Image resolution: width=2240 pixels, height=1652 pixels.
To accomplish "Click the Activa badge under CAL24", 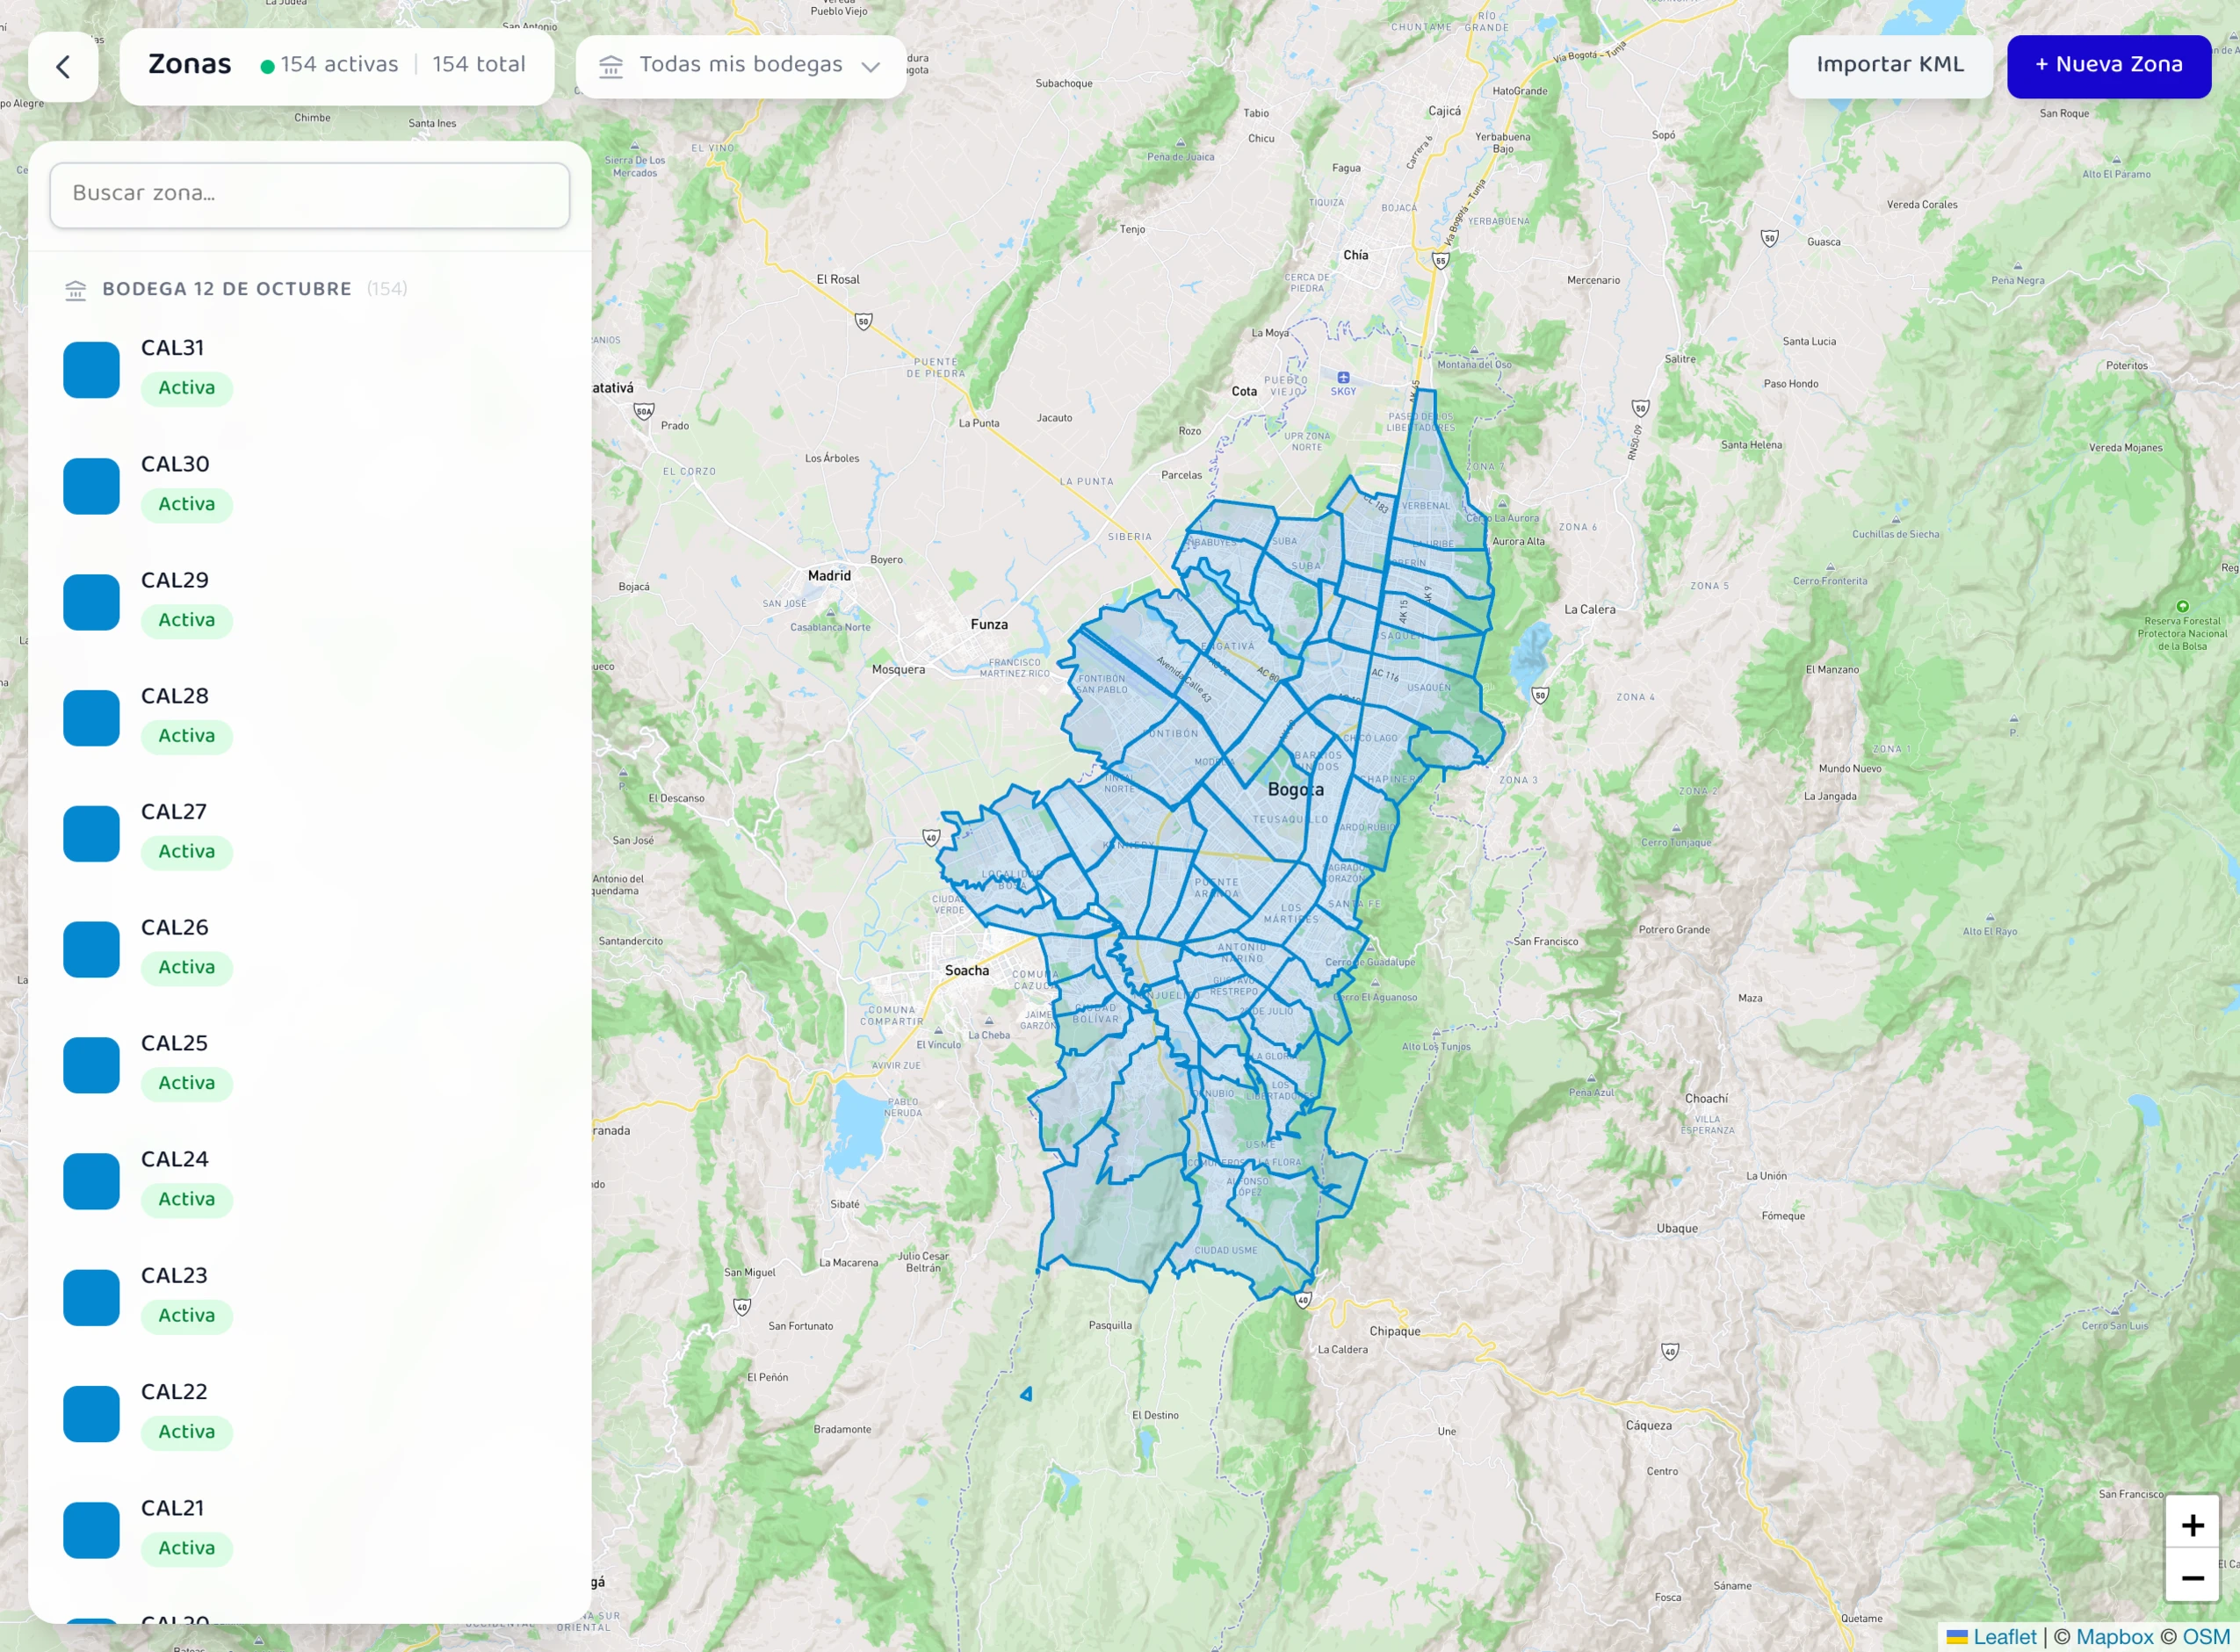I will point(187,1199).
